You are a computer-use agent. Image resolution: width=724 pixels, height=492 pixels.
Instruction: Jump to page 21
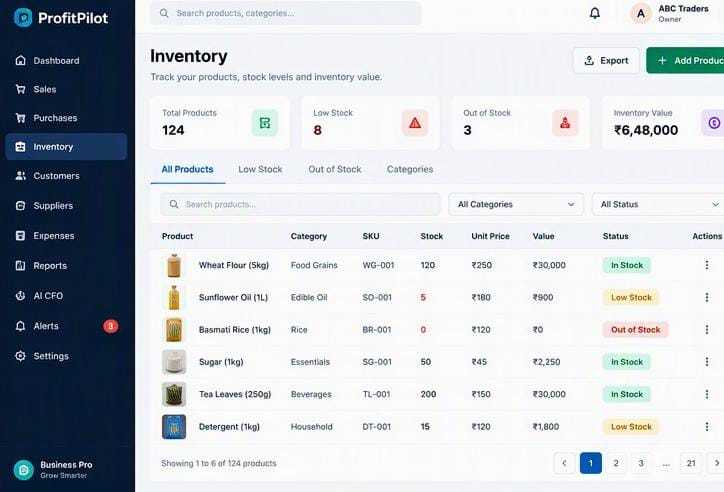click(x=691, y=463)
